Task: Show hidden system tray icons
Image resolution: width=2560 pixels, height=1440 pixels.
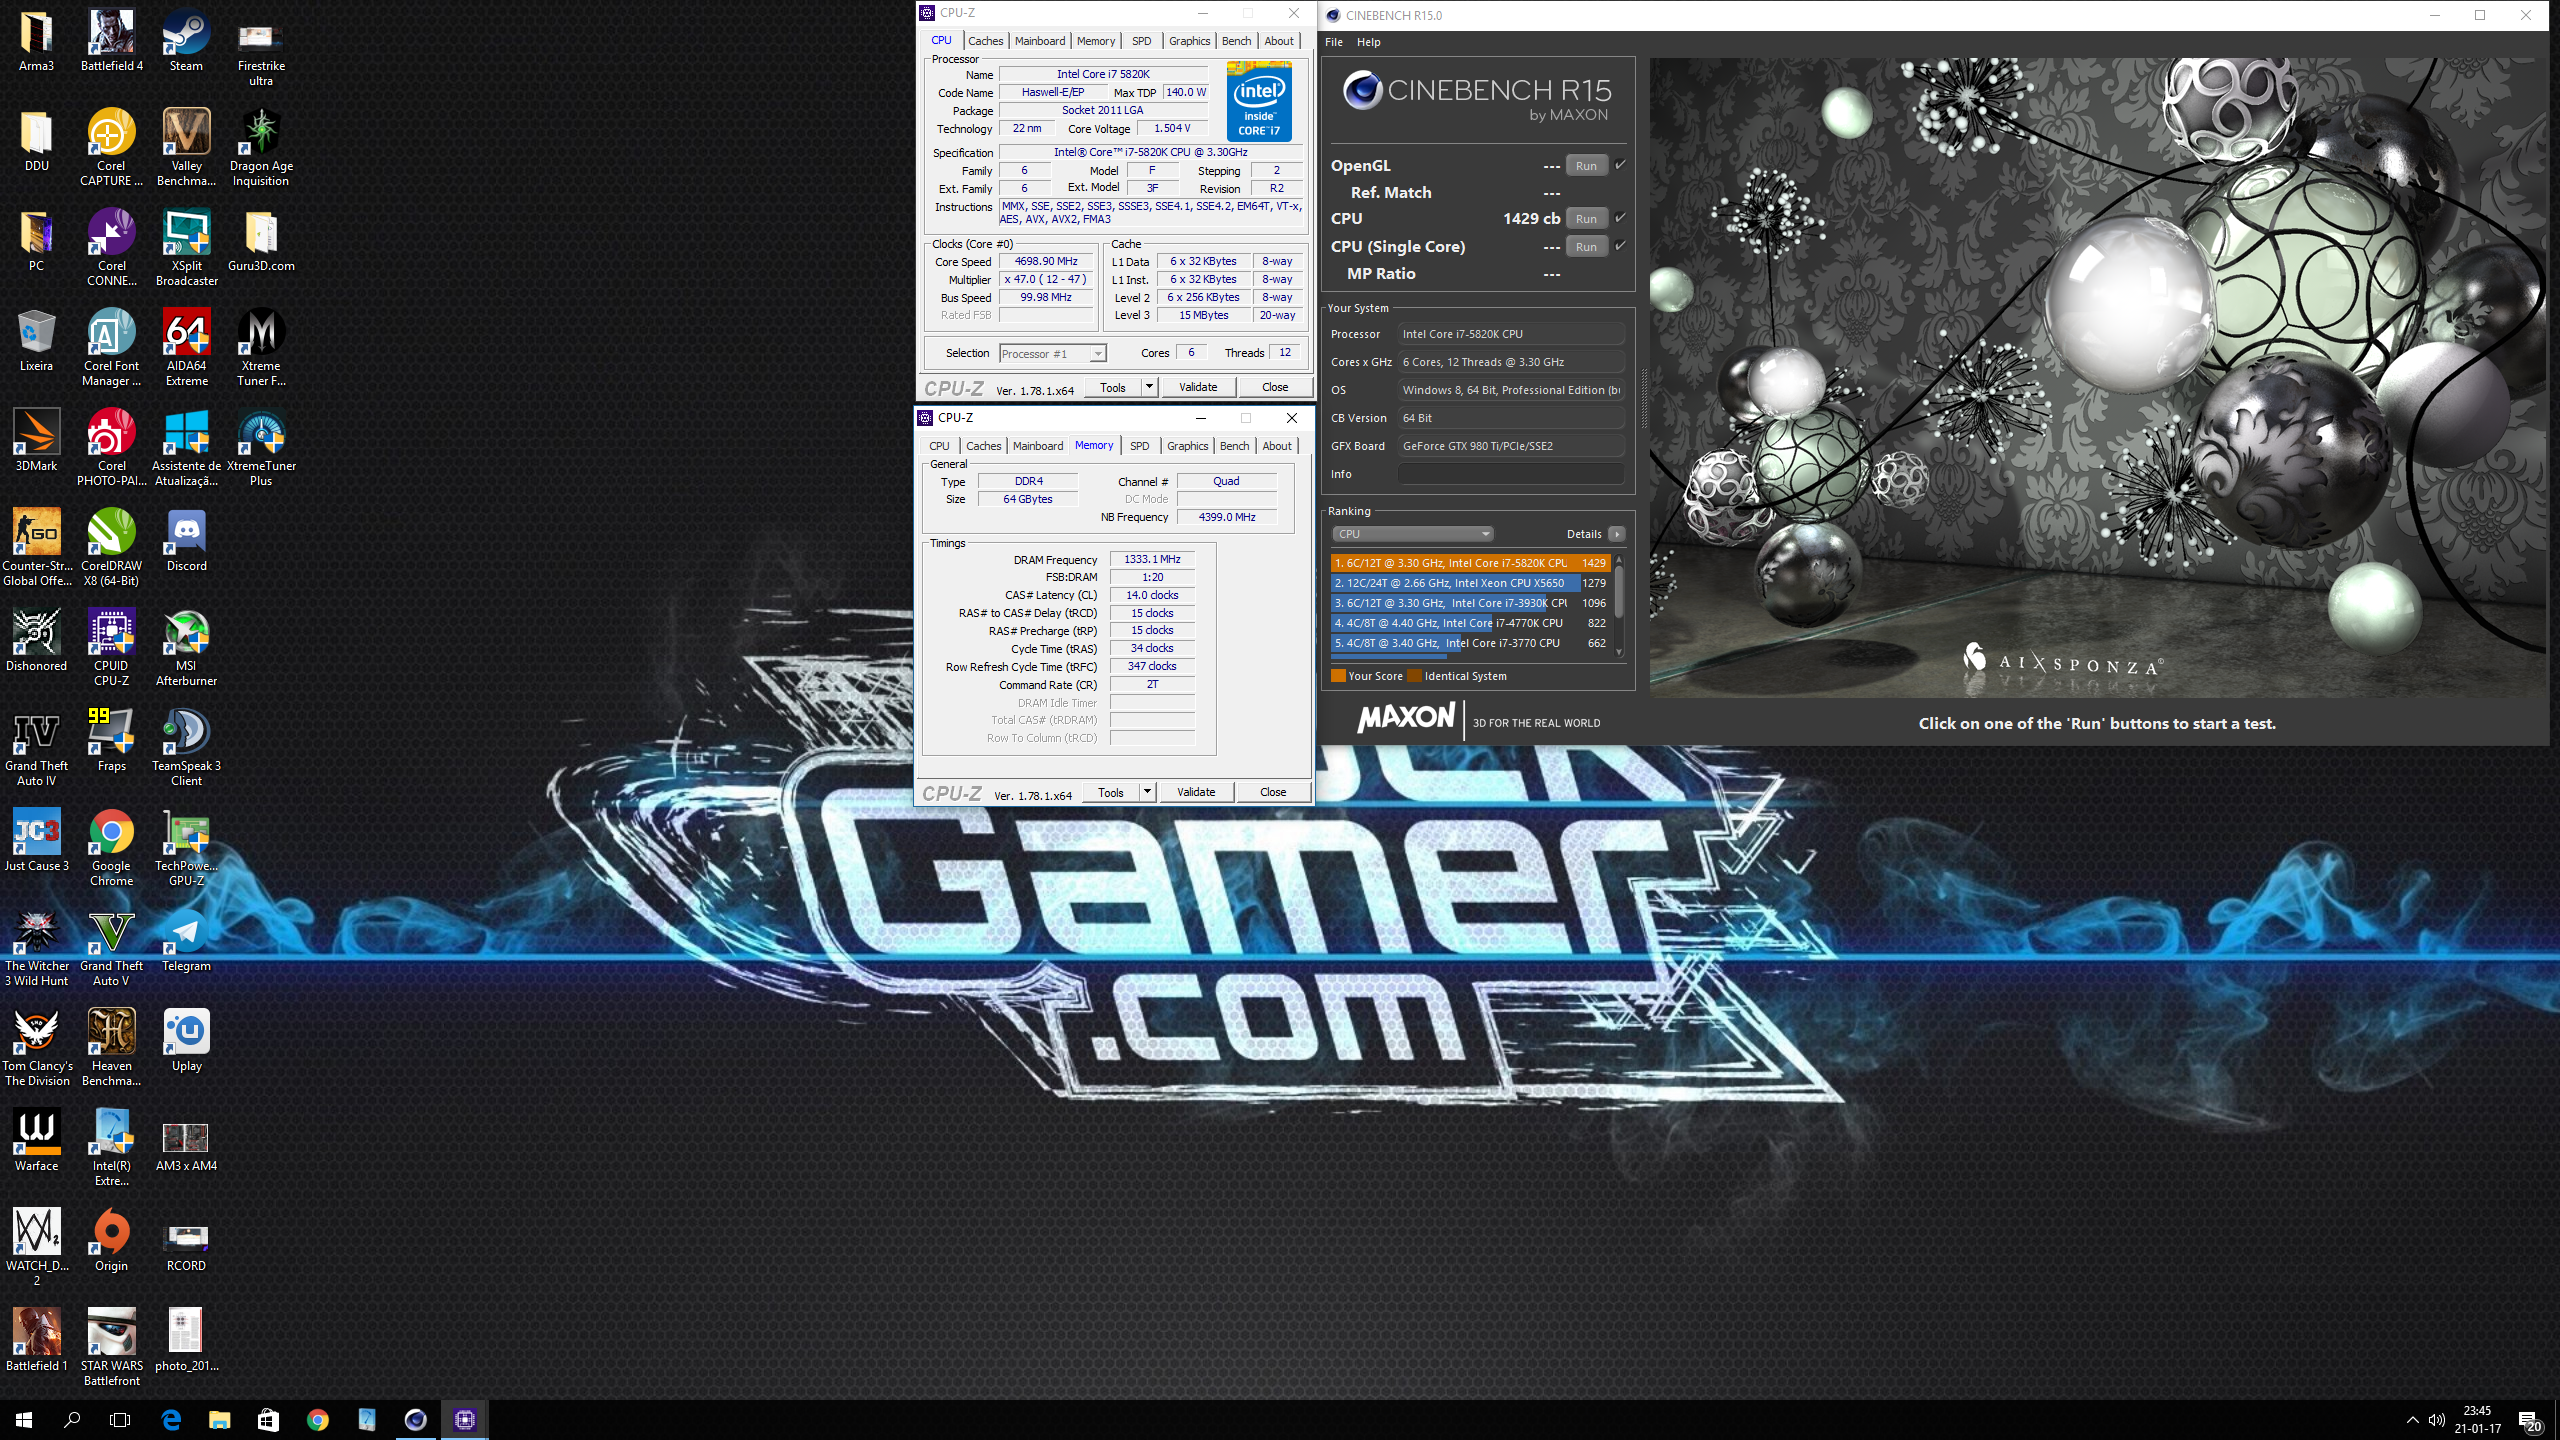Action: [2413, 1420]
